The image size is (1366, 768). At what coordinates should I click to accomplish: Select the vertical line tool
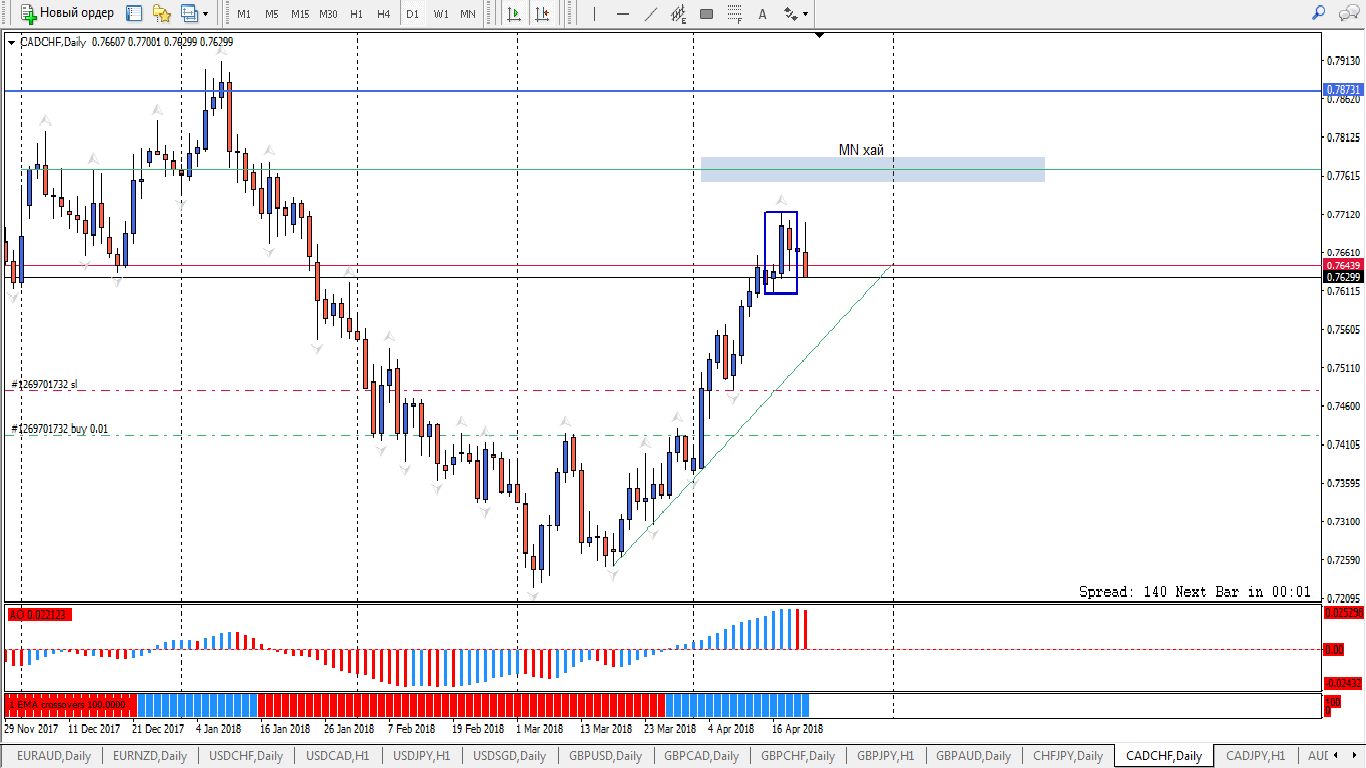pyautogui.click(x=594, y=14)
